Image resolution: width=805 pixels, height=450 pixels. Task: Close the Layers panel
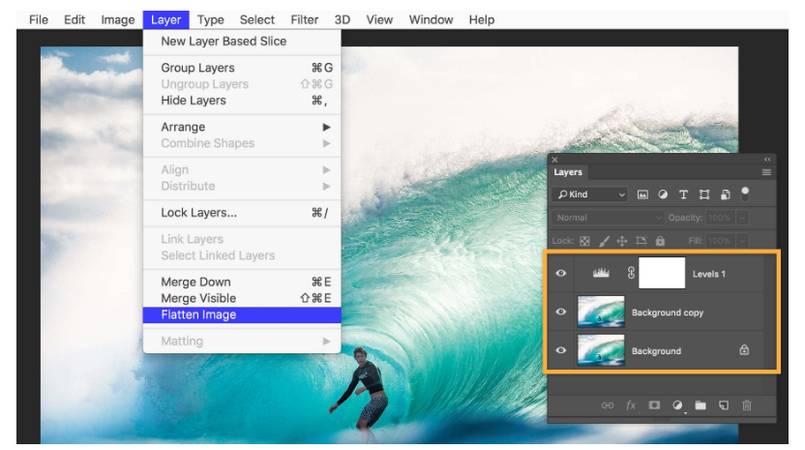click(554, 160)
